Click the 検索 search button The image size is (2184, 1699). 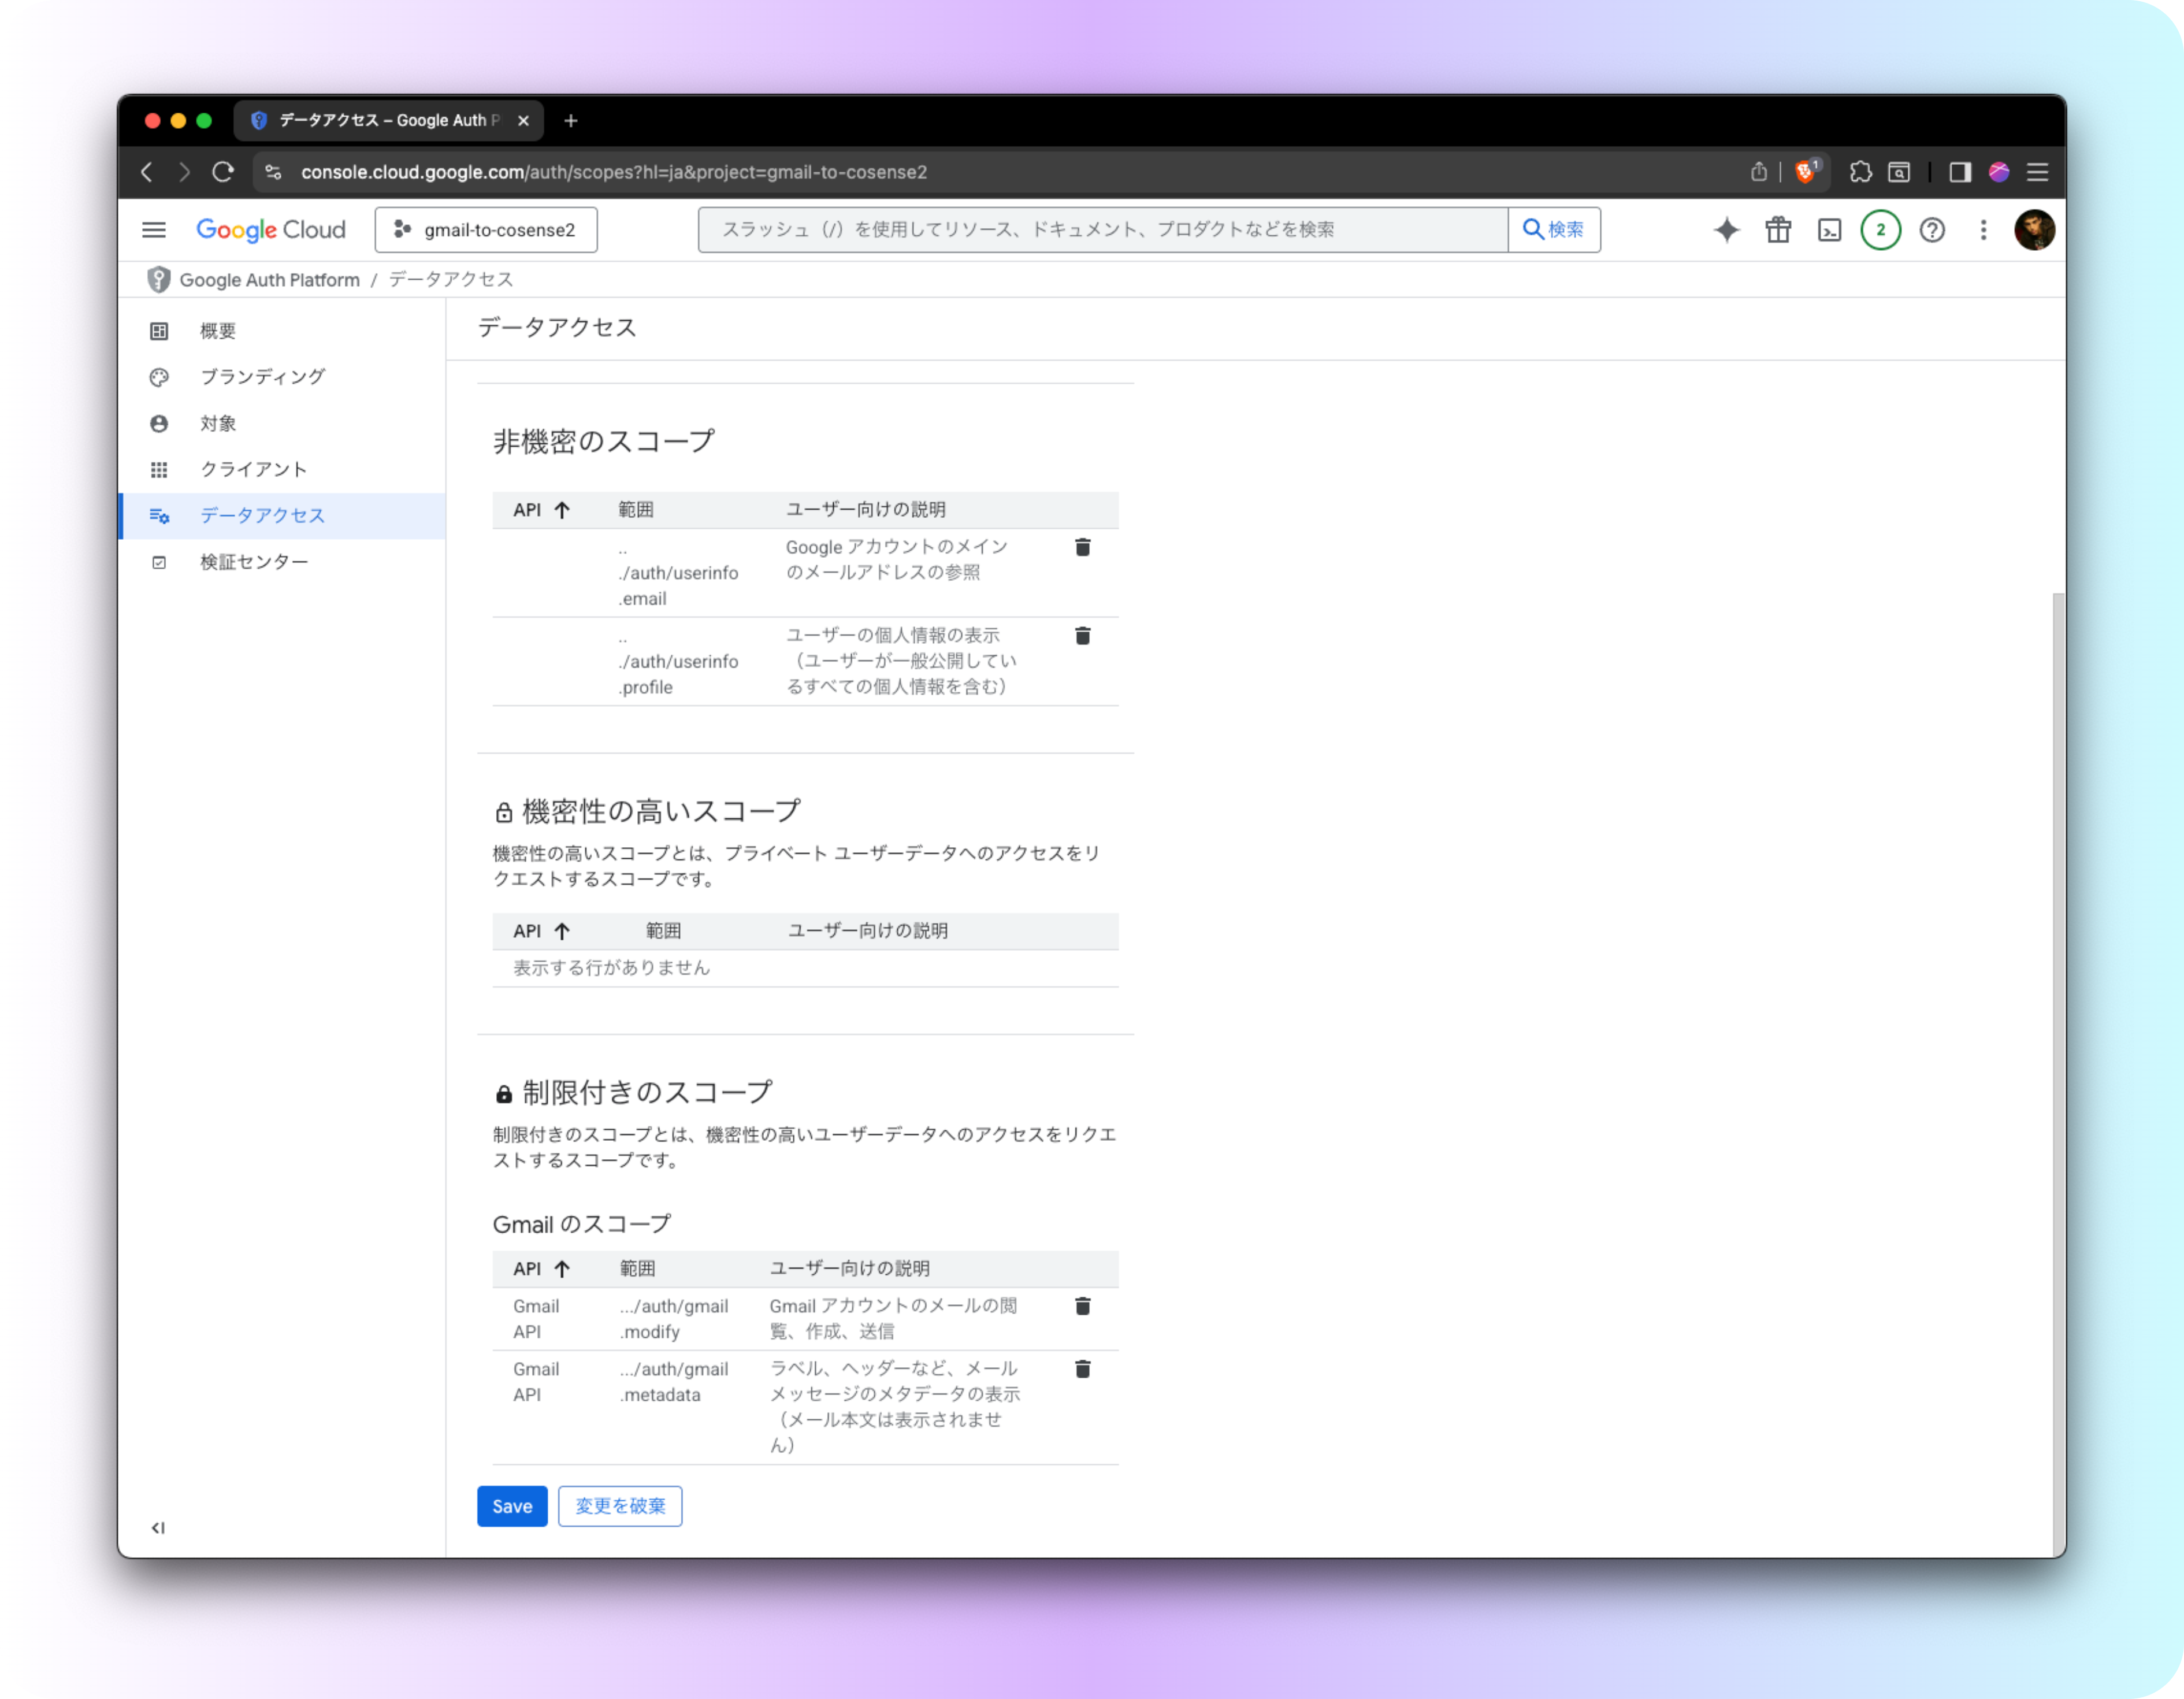pos(1554,230)
